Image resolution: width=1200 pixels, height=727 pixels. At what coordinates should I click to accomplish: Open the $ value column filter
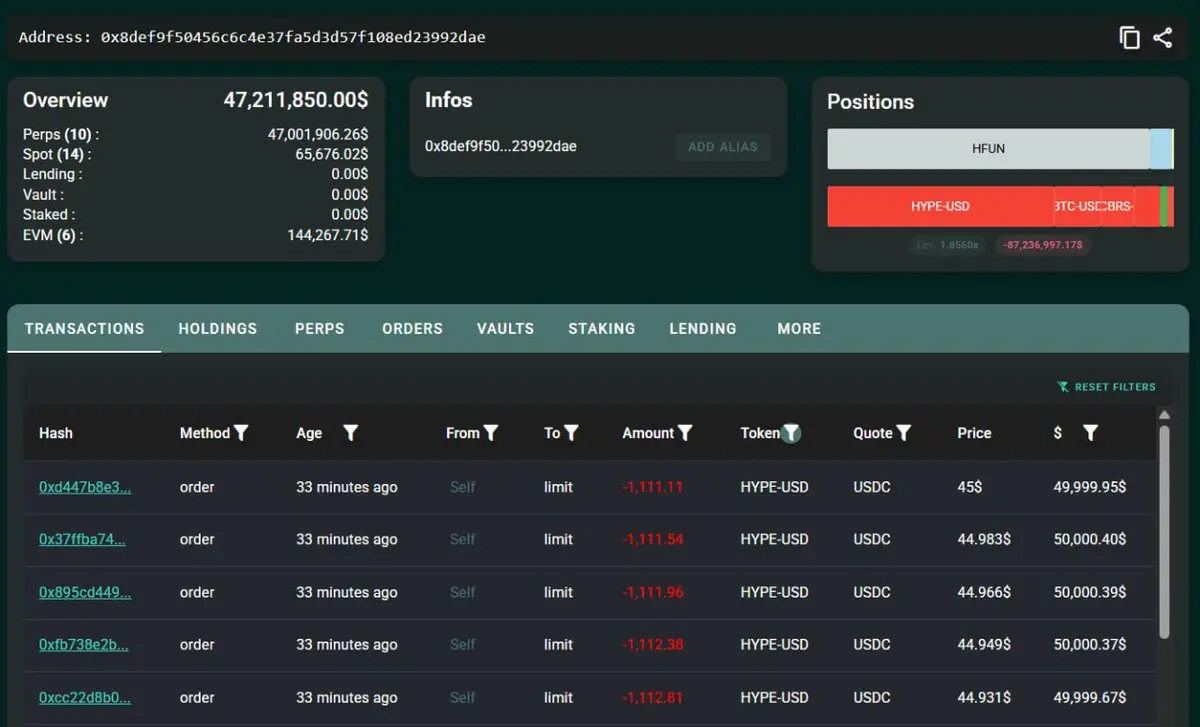[x=1091, y=433]
